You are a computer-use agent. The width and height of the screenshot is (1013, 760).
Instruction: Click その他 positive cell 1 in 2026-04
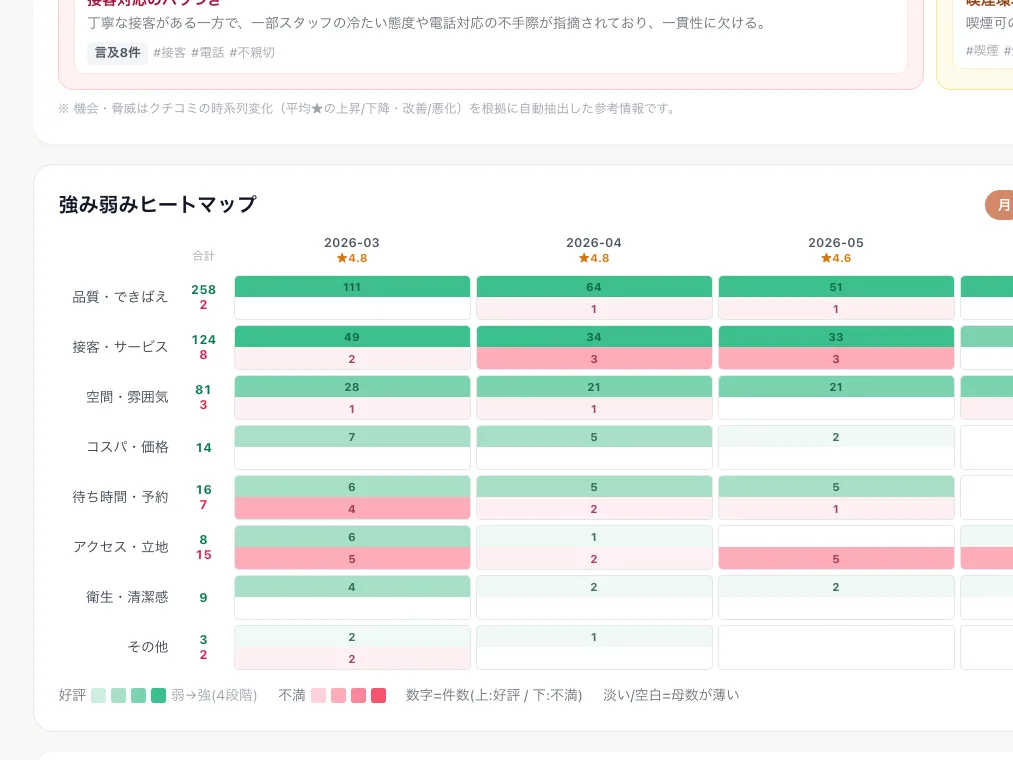pos(594,637)
